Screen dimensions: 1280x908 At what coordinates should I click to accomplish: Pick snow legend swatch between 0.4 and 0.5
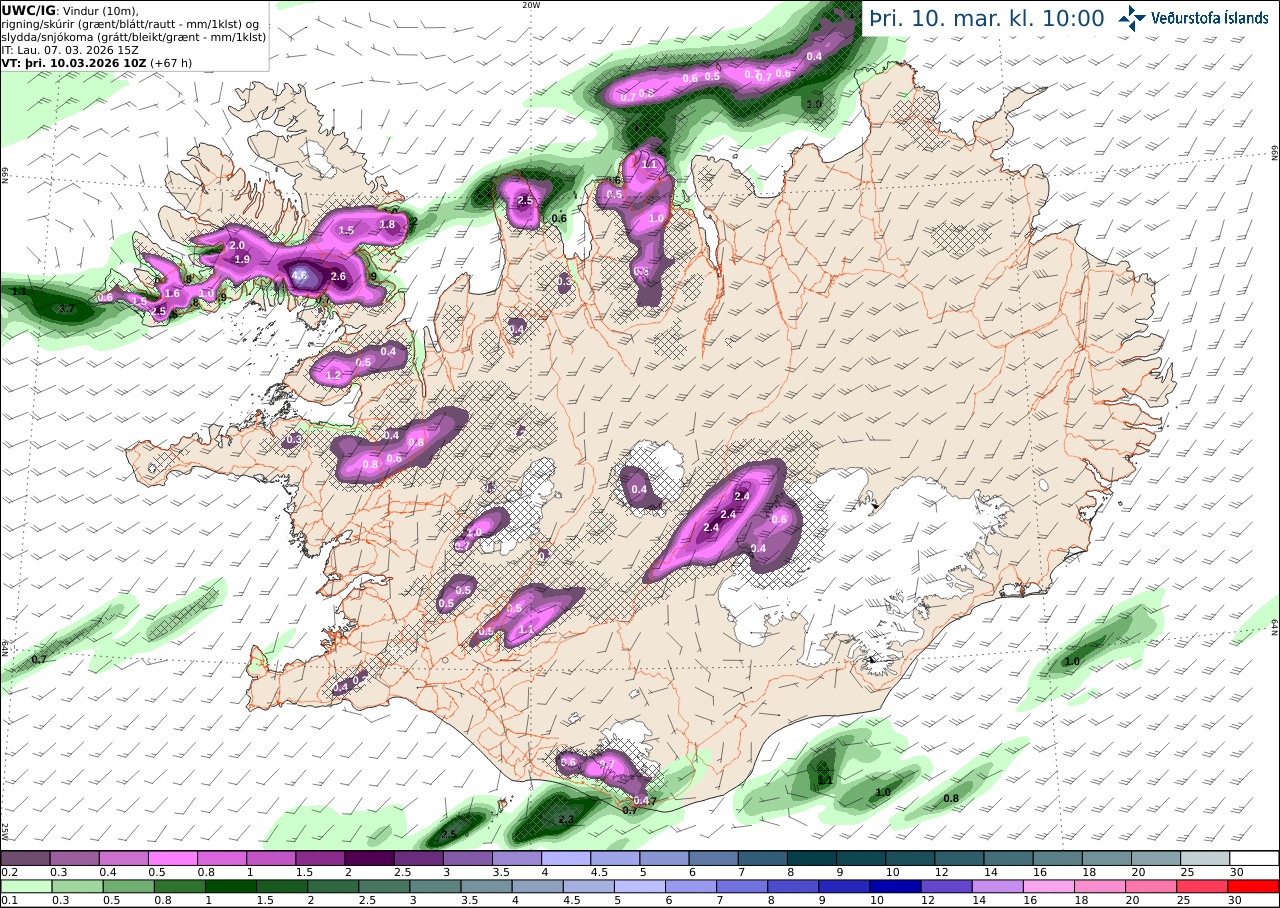(x=123, y=858)
